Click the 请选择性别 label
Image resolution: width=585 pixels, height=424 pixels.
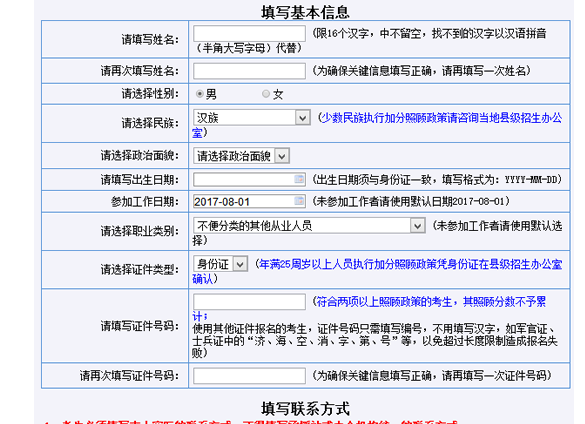150,94
